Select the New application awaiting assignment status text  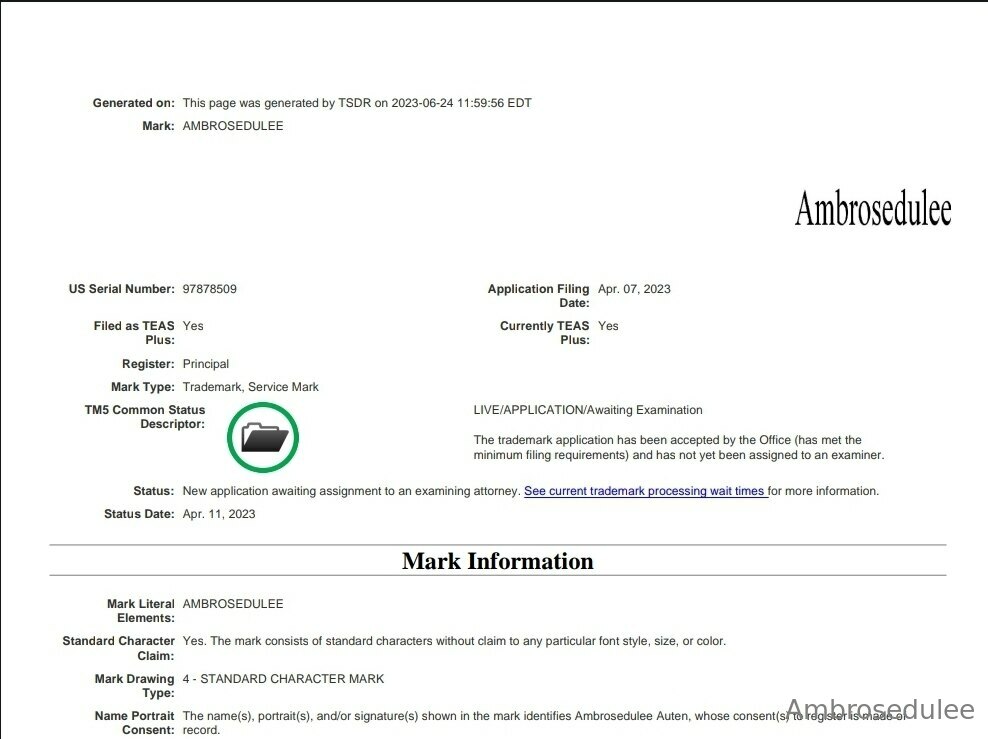pyautogui.click(x=351, y=491)
